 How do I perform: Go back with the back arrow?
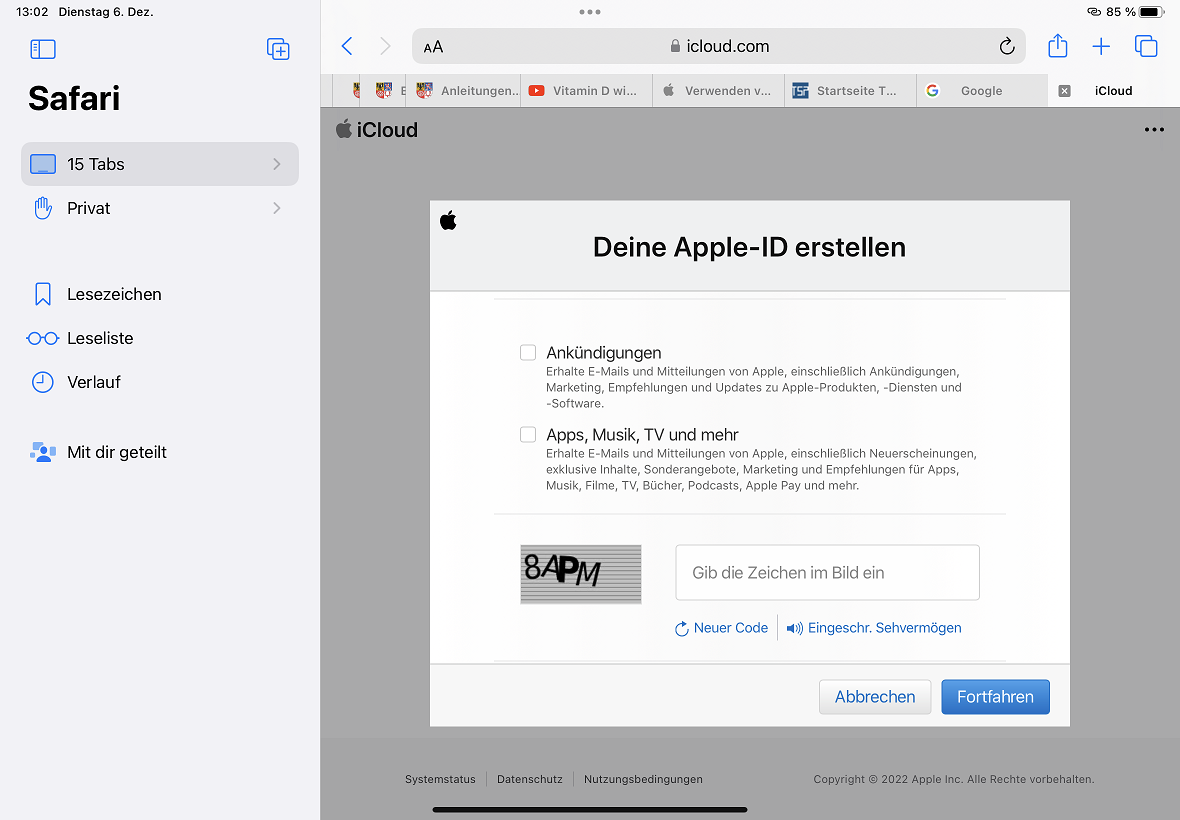(x=347, y=46)
